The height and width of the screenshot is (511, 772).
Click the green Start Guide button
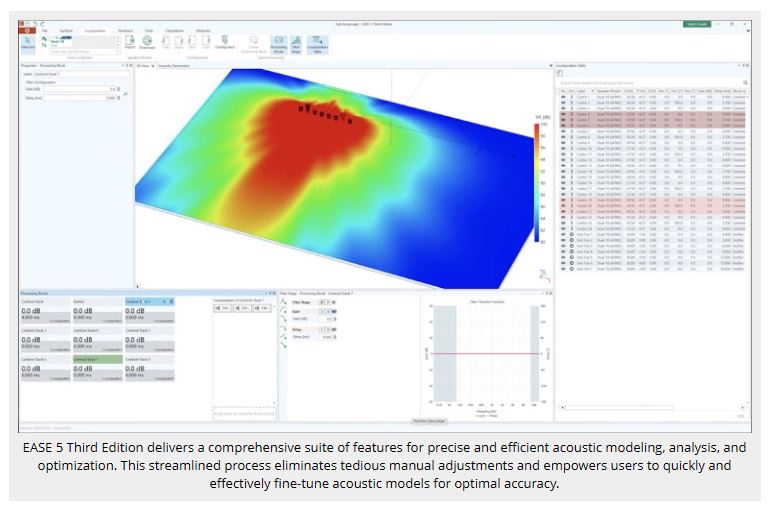(697, 24)
